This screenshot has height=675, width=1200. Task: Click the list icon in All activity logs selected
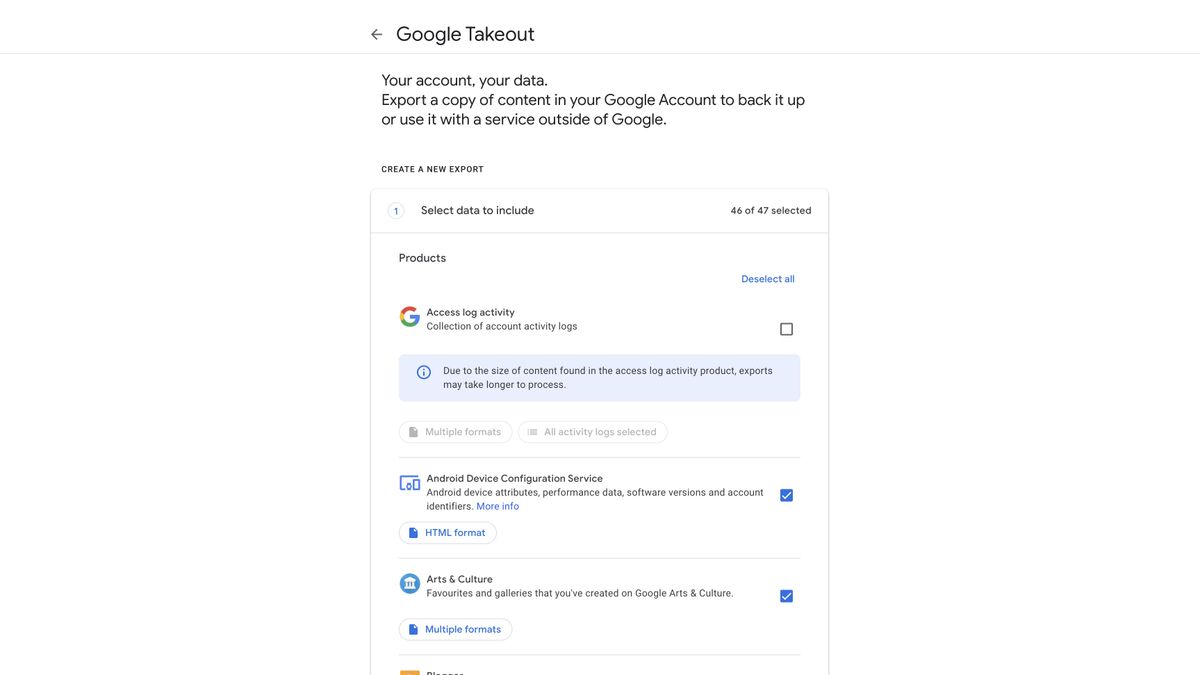[532, 431]
